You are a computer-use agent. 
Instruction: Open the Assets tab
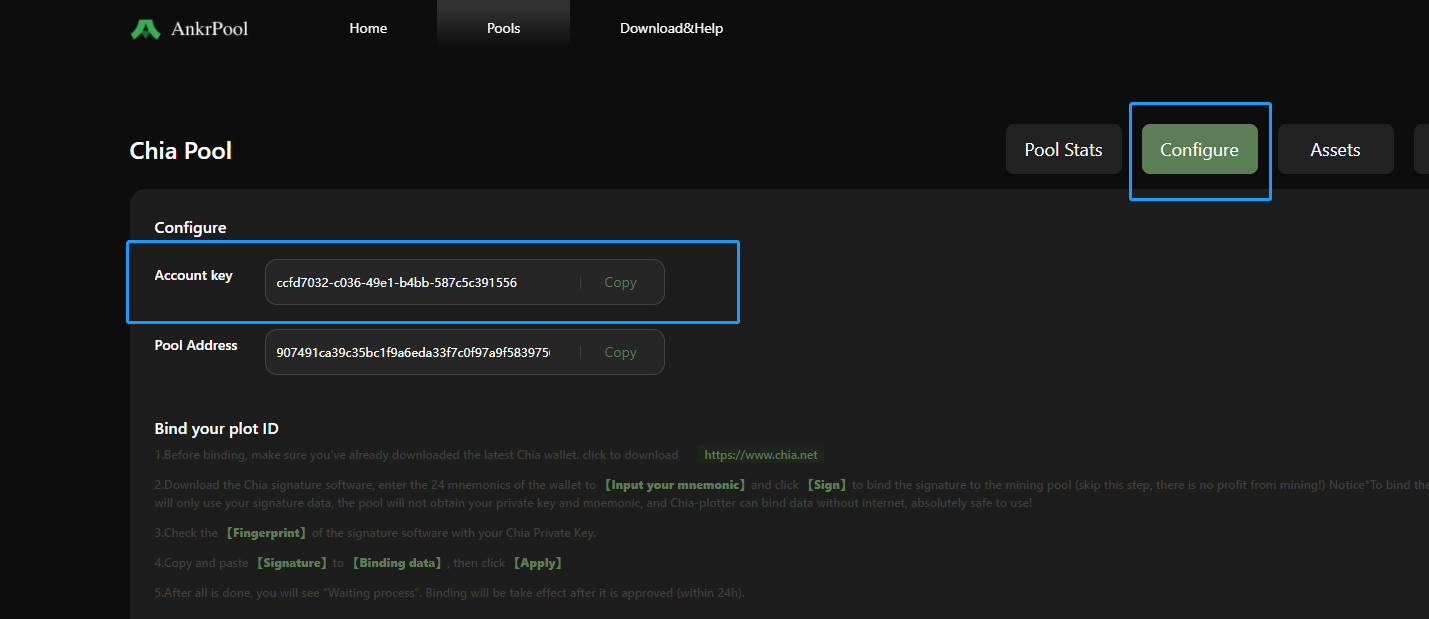(1336, 149)
